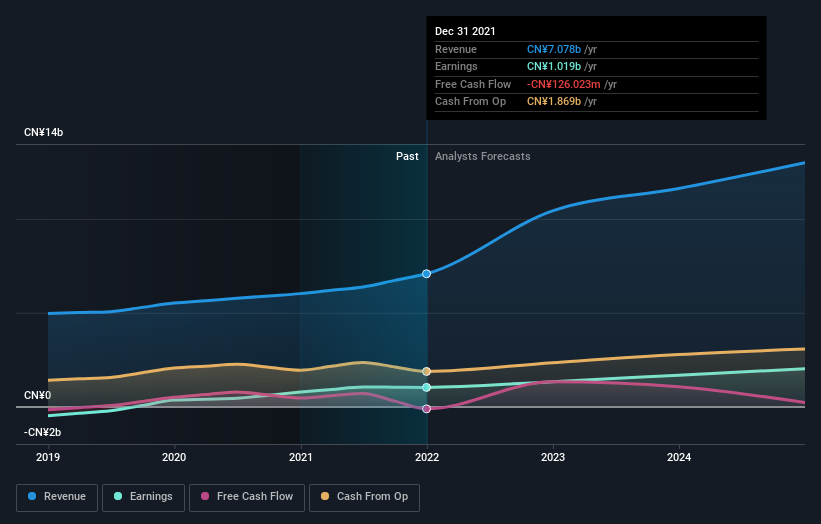Click the Revenue row label in tooltip
Image resolution: width=821 pixels, height=524 pixels.
(x=456, y=49)
